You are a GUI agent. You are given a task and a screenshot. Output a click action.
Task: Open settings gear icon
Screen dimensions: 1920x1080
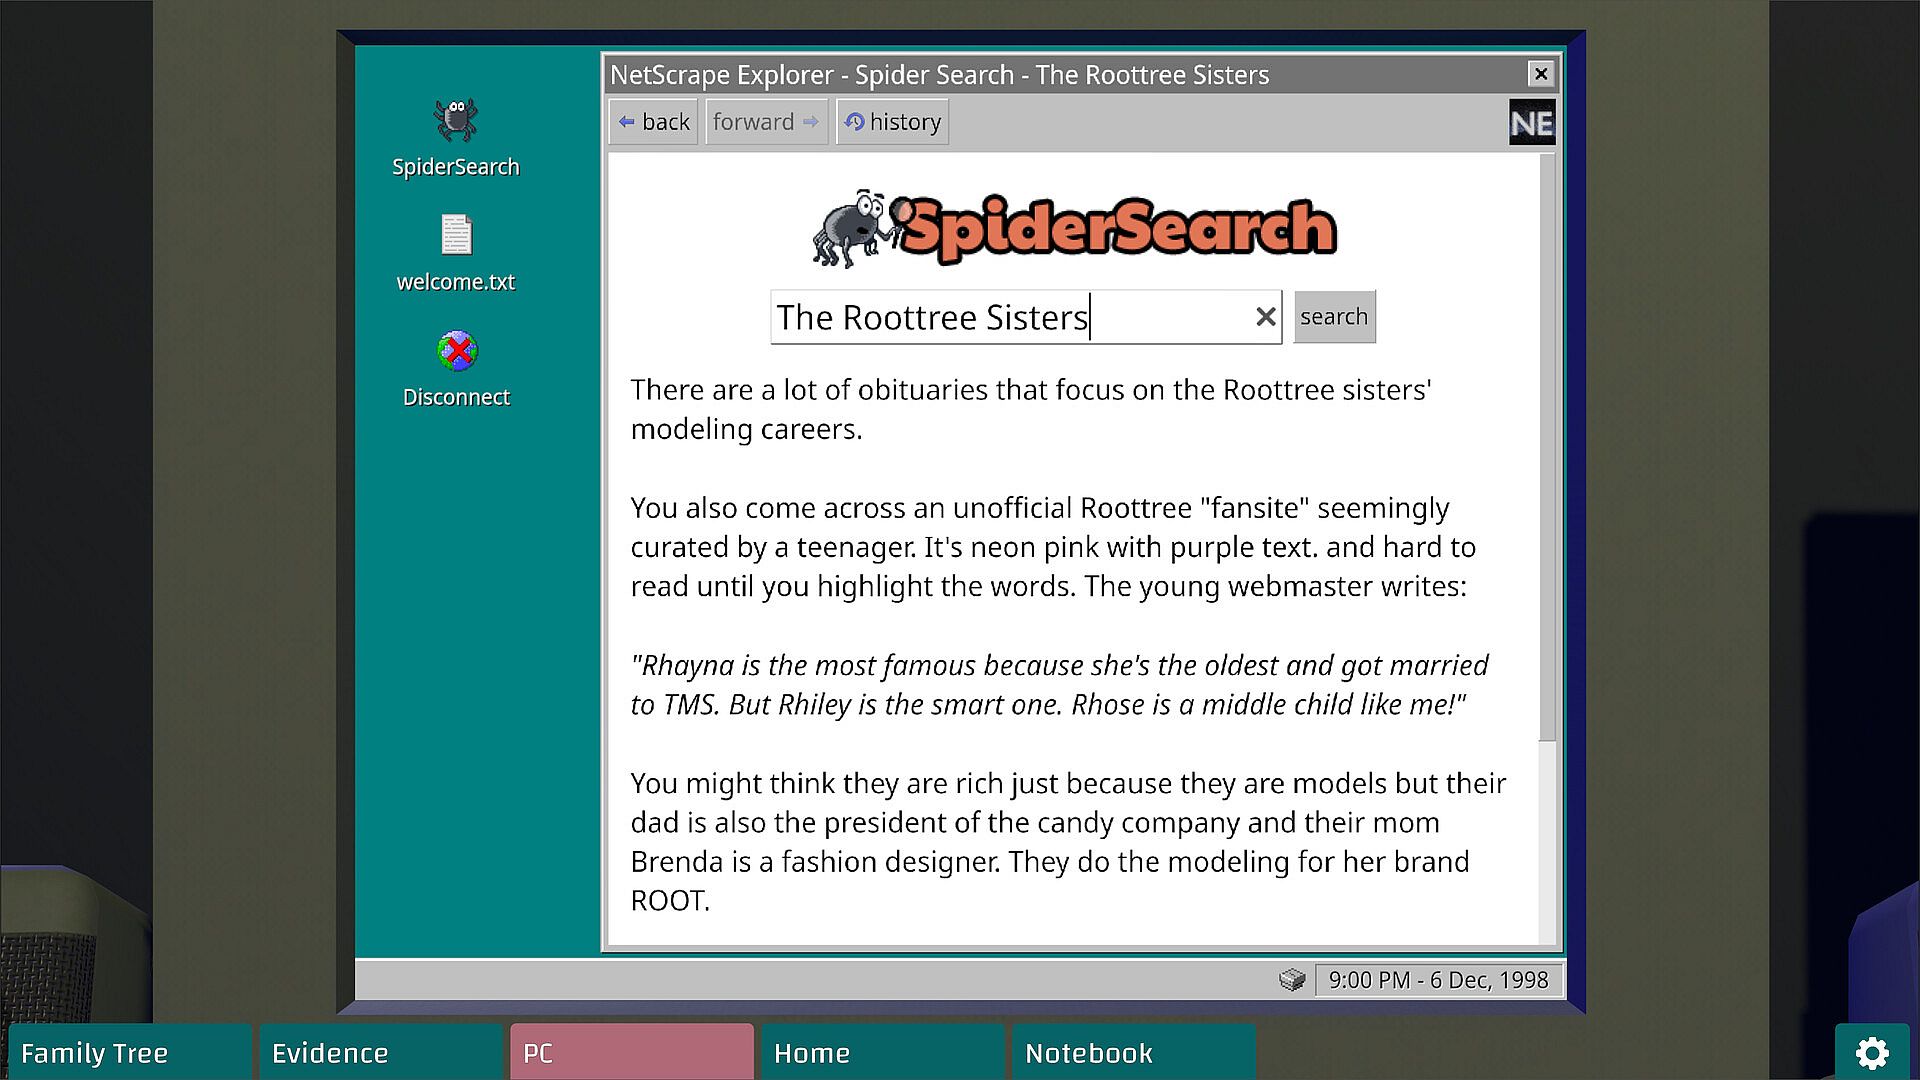point(1871,1052)
